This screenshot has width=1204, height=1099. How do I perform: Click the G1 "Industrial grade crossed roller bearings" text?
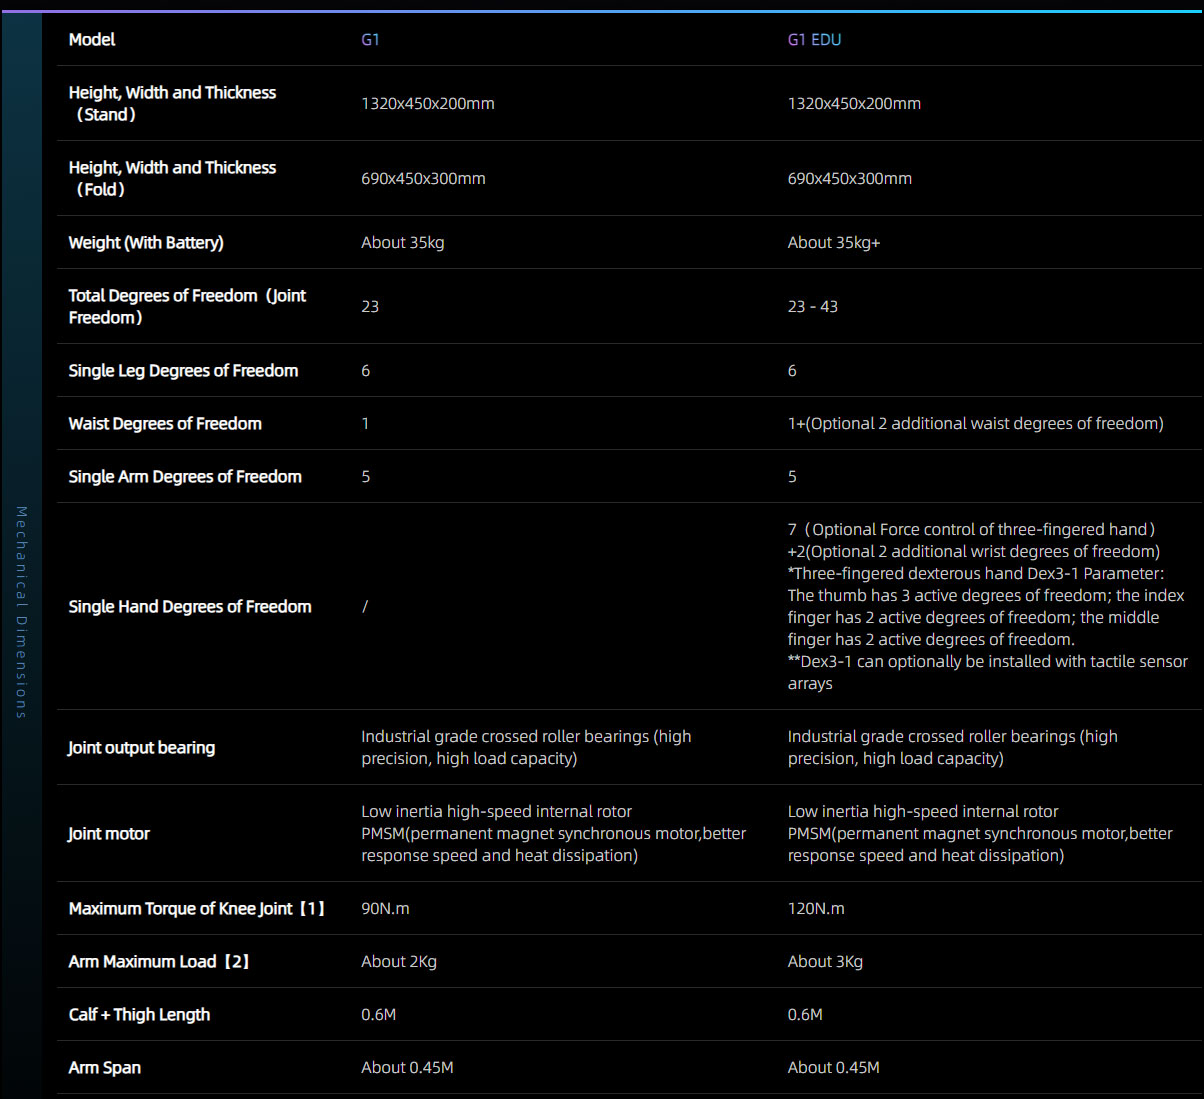click(526, 747)
